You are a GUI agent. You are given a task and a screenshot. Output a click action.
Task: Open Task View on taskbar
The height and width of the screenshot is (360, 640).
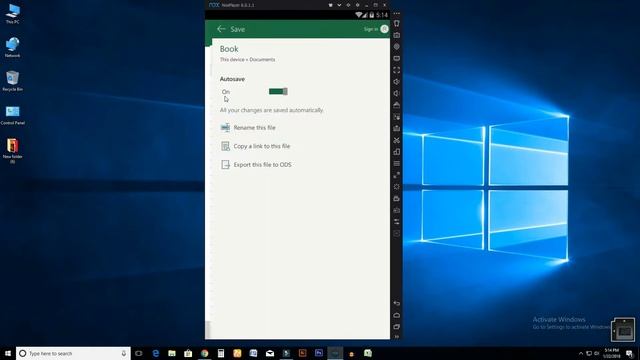pos(139,353)
